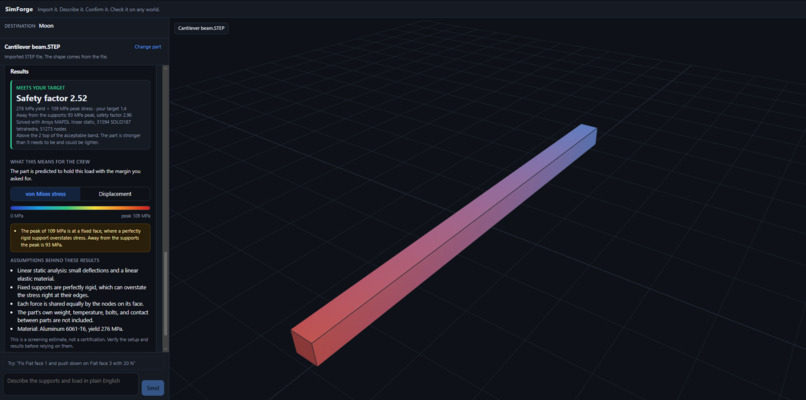Click the Send button

tap(153, 388)
